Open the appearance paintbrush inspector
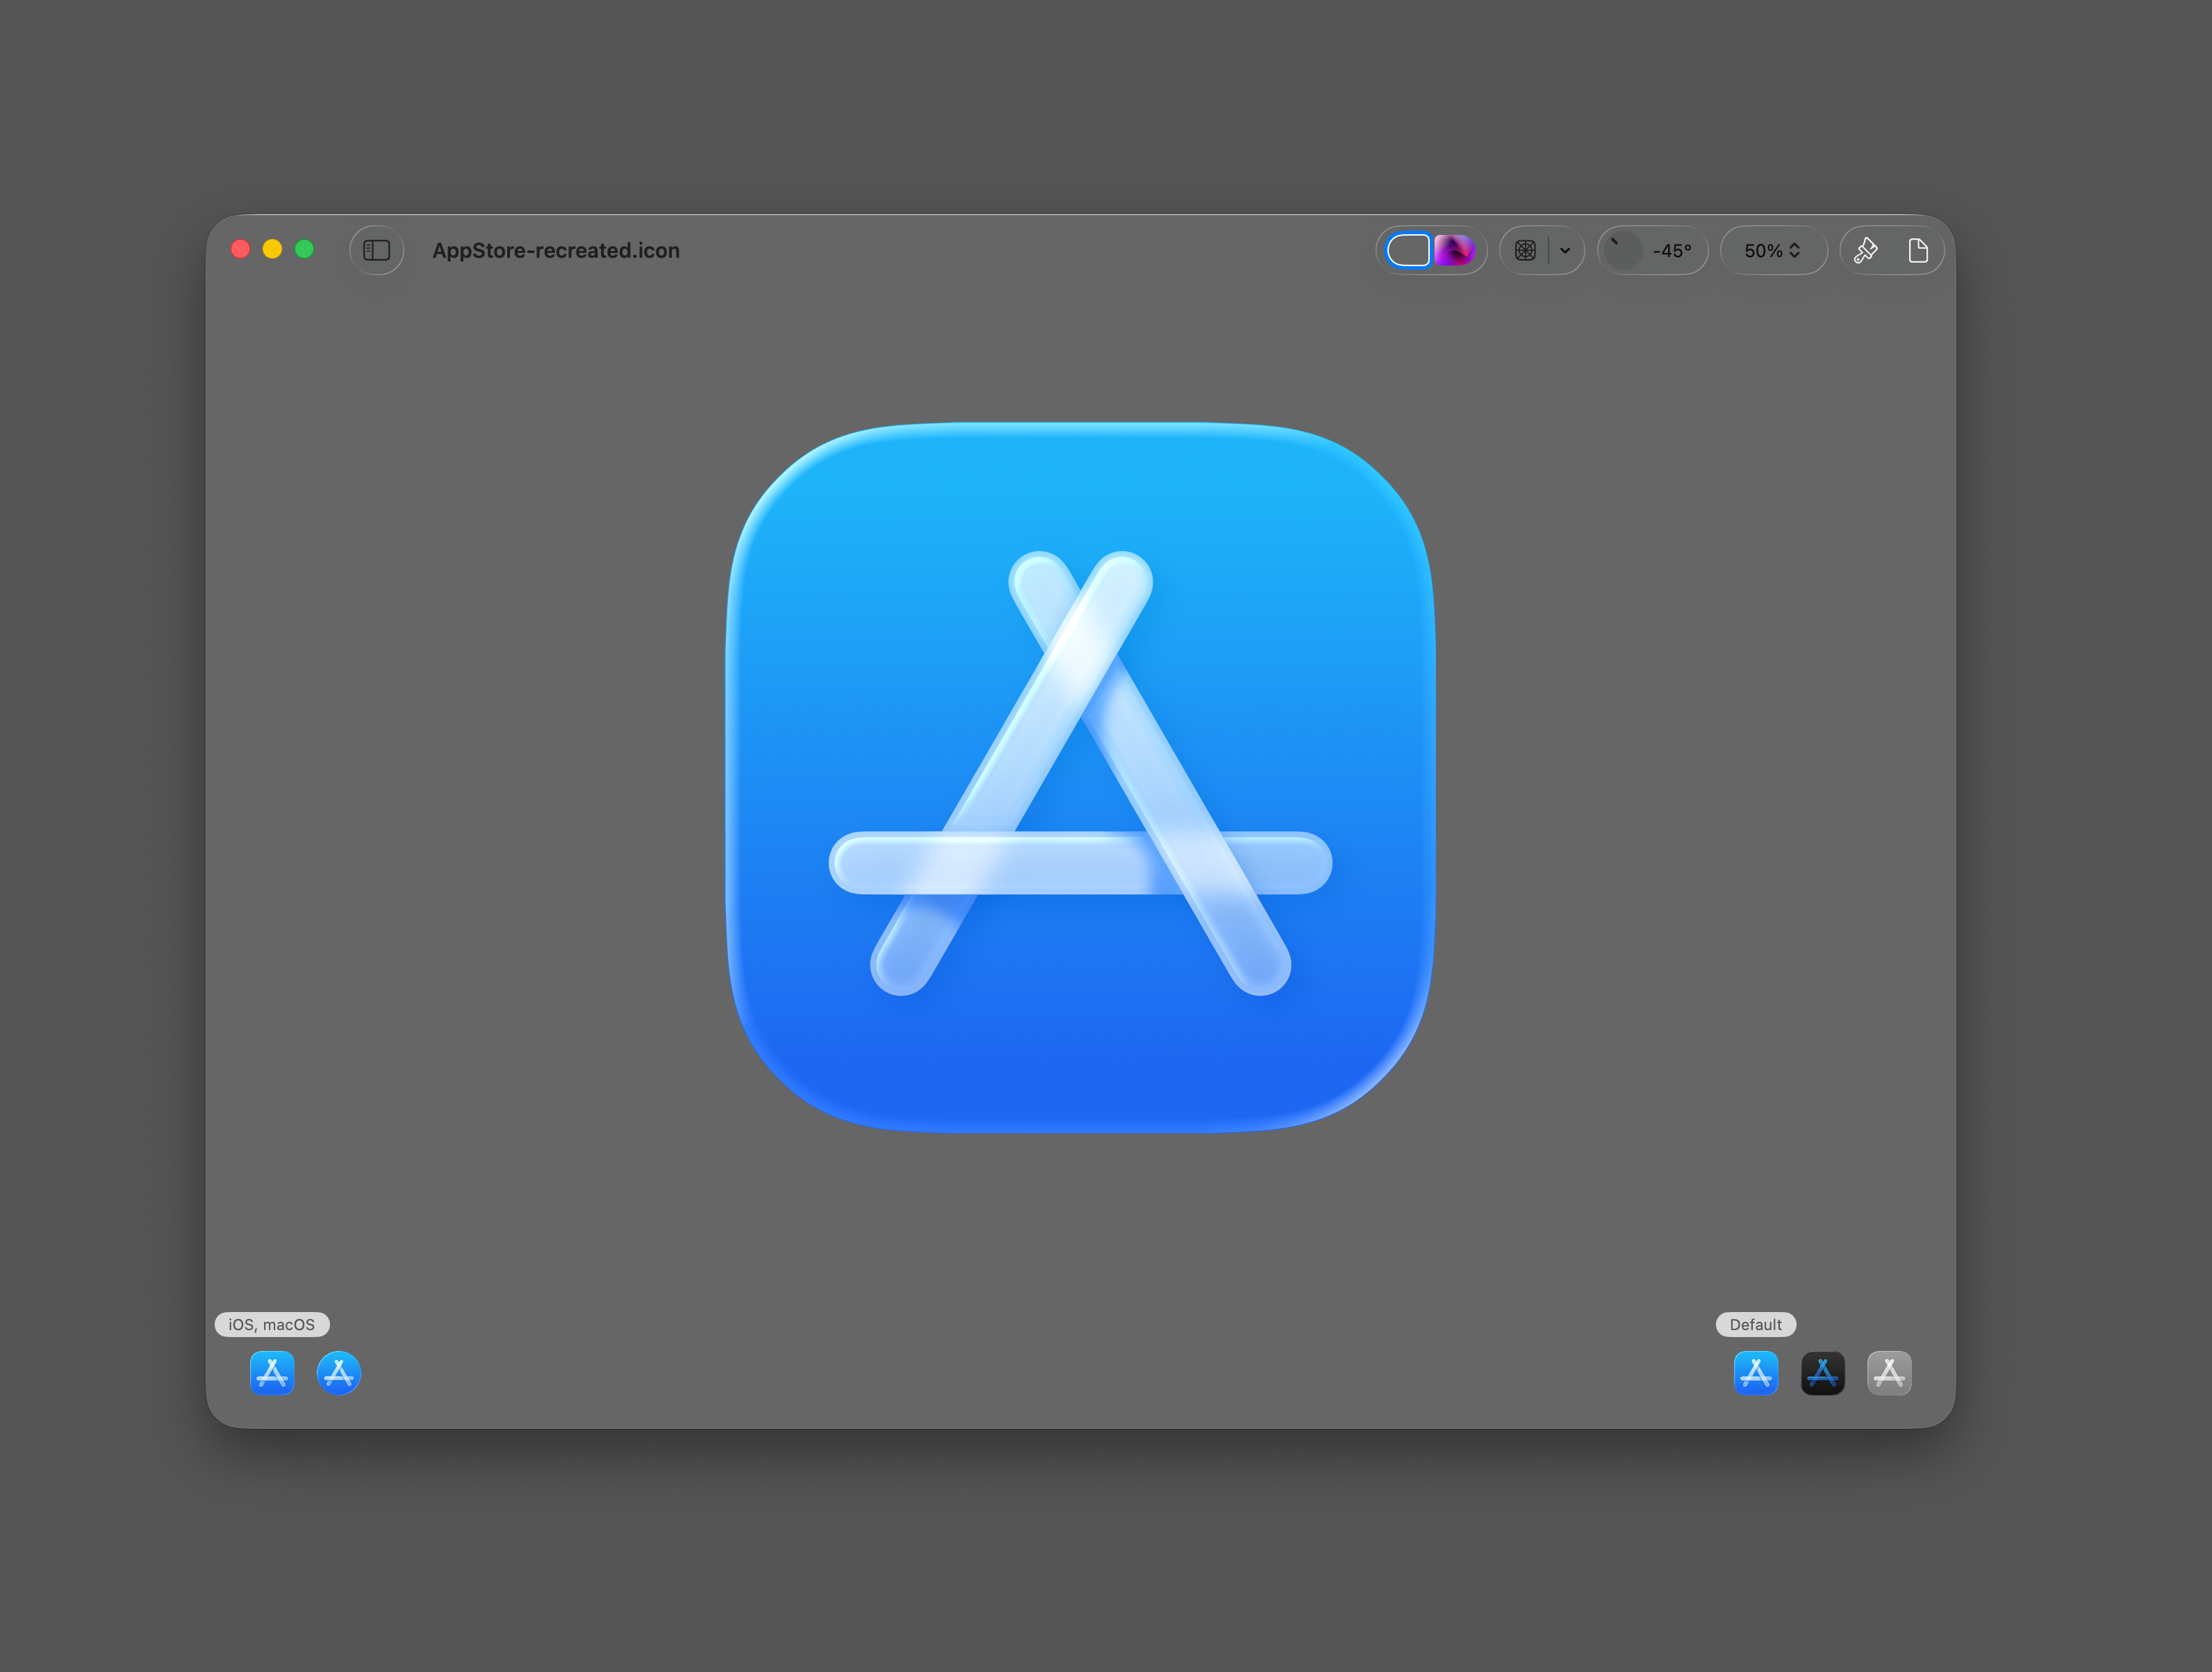 (x=1866, y=250)
